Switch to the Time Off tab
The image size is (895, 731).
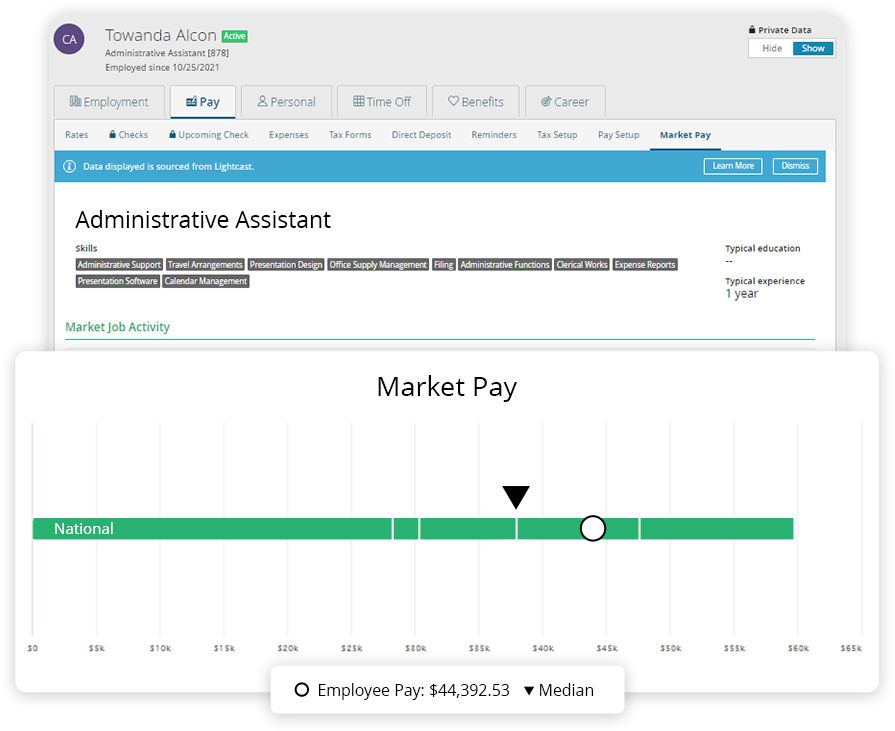pyautogui.click(x=382, y=102)
